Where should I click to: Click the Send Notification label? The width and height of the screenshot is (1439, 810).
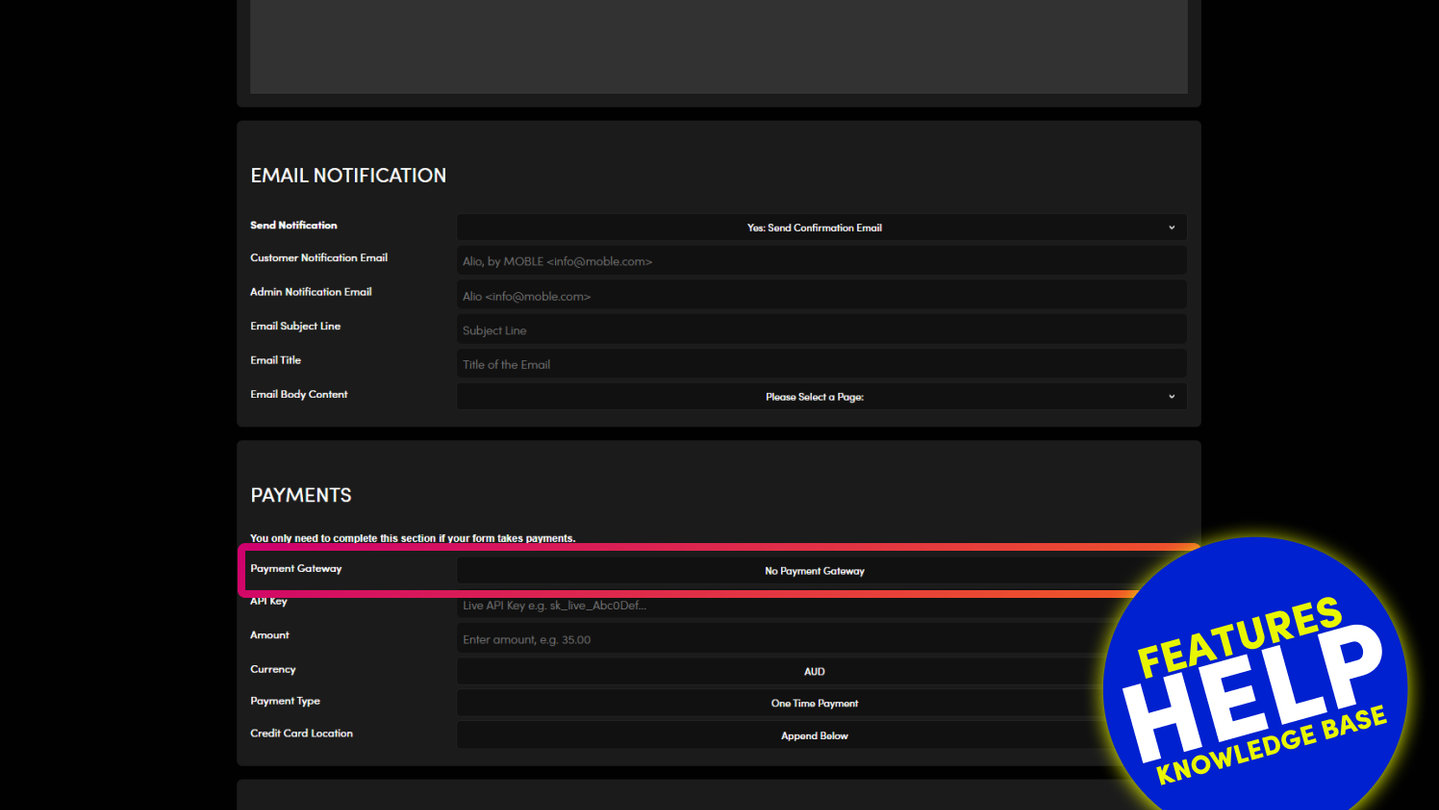294,226
